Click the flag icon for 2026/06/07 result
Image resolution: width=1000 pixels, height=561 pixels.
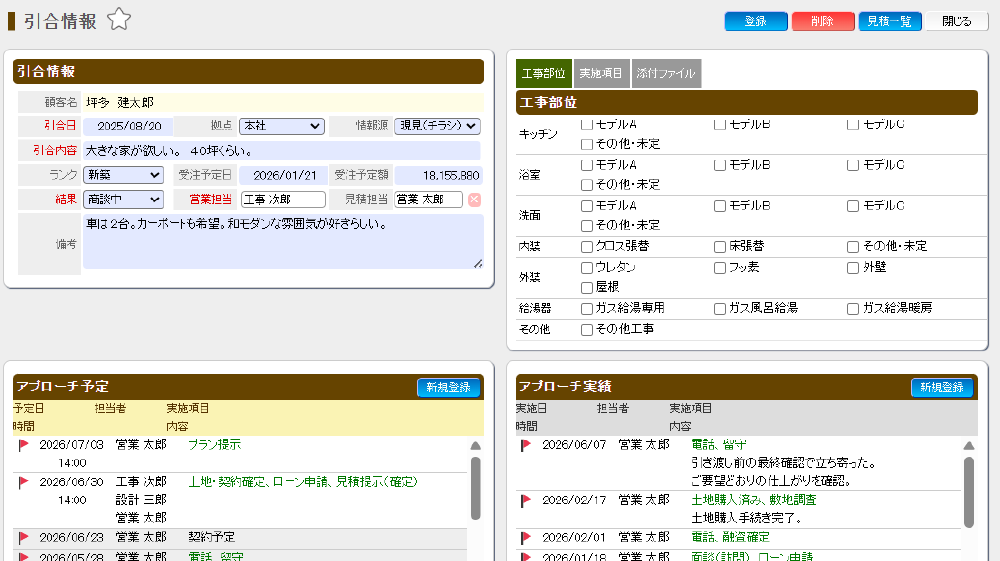click(526, 445)
